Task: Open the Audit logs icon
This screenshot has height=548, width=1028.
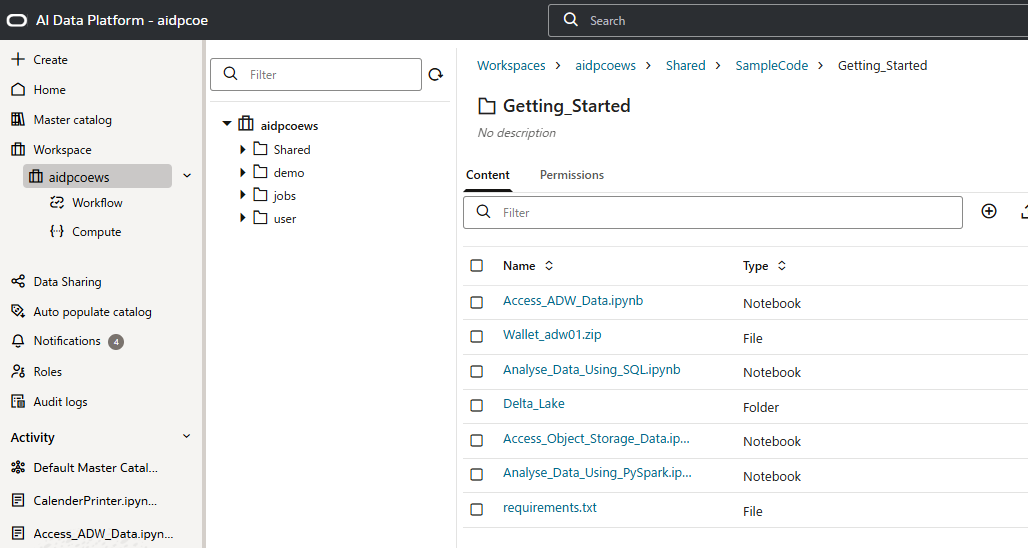Action: coord(18,402)
